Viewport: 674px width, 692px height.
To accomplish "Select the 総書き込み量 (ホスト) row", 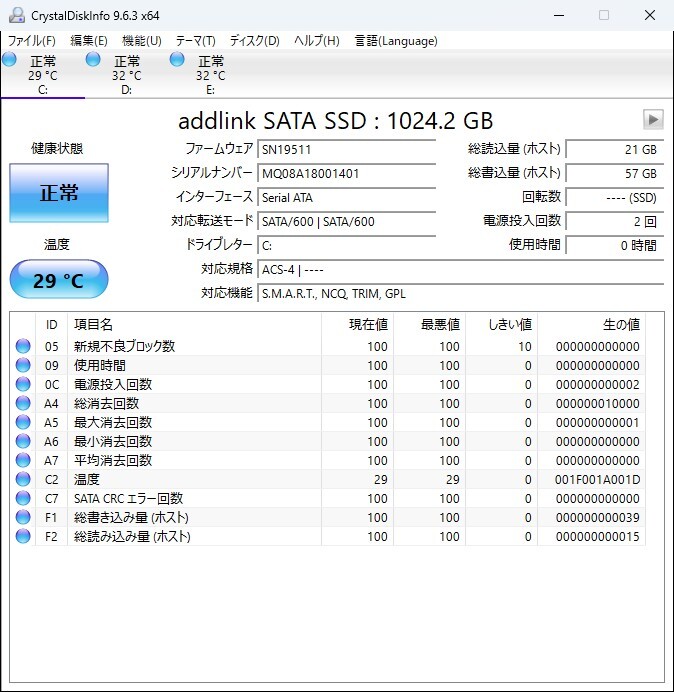I will click(328, 517).
